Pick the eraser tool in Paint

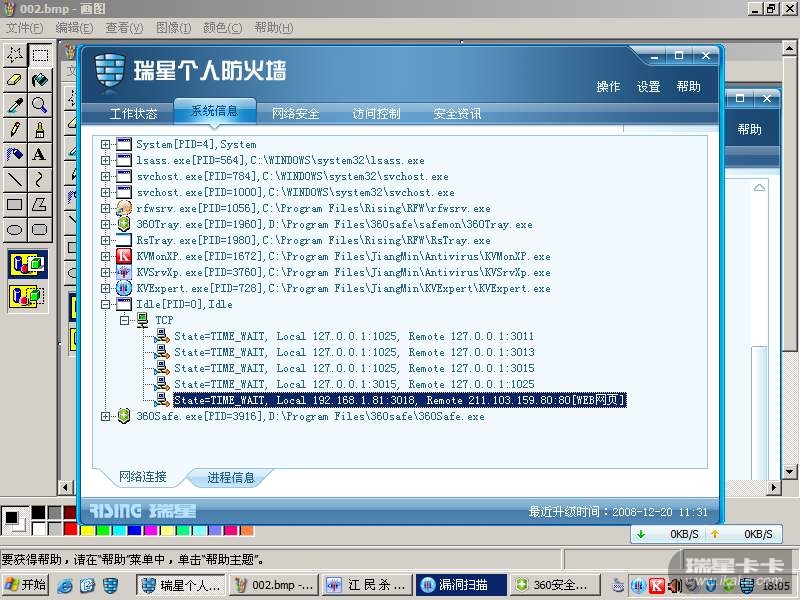click(15, 80)
